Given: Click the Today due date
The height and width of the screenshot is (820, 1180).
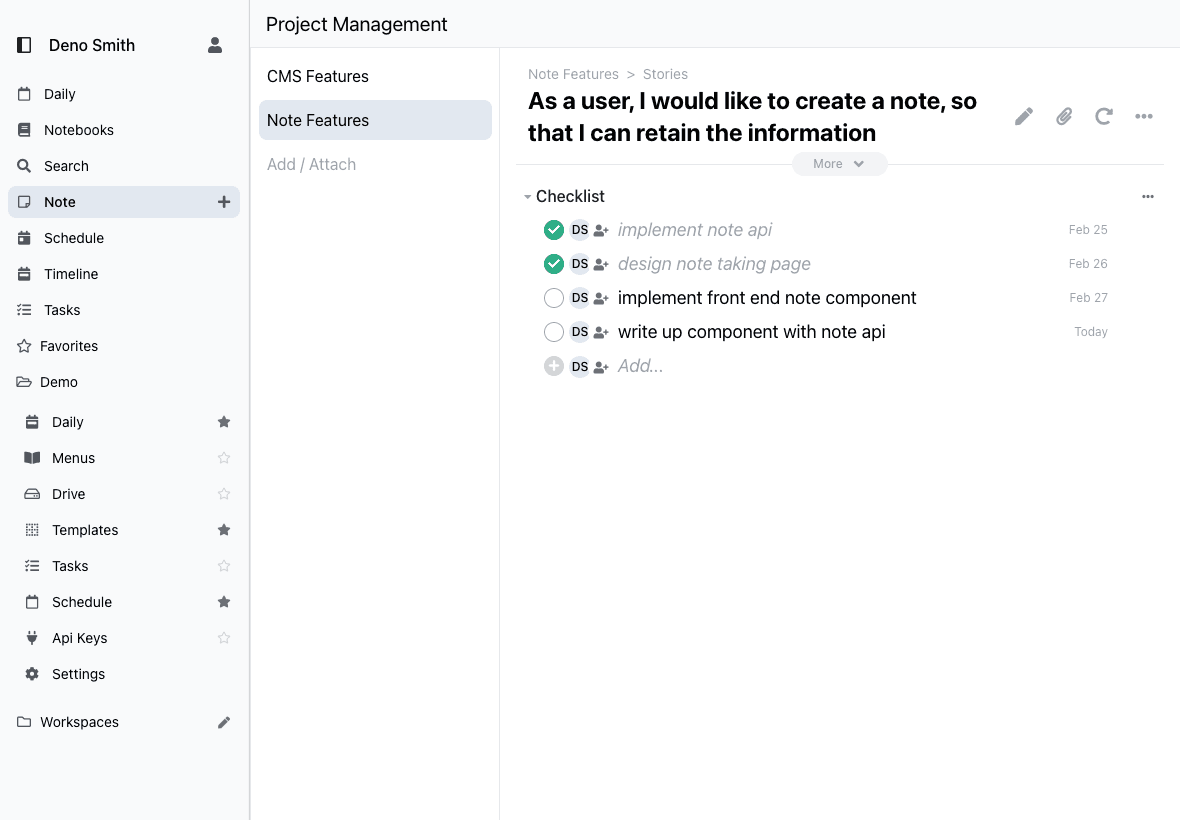Looking at the screenshot, I should click(x=1090, y=332).
